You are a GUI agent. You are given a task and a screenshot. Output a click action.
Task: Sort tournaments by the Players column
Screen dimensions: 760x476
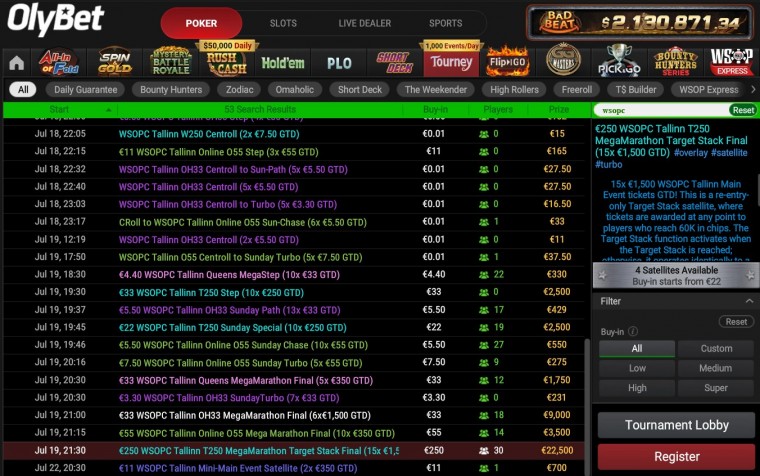(498, 110)
